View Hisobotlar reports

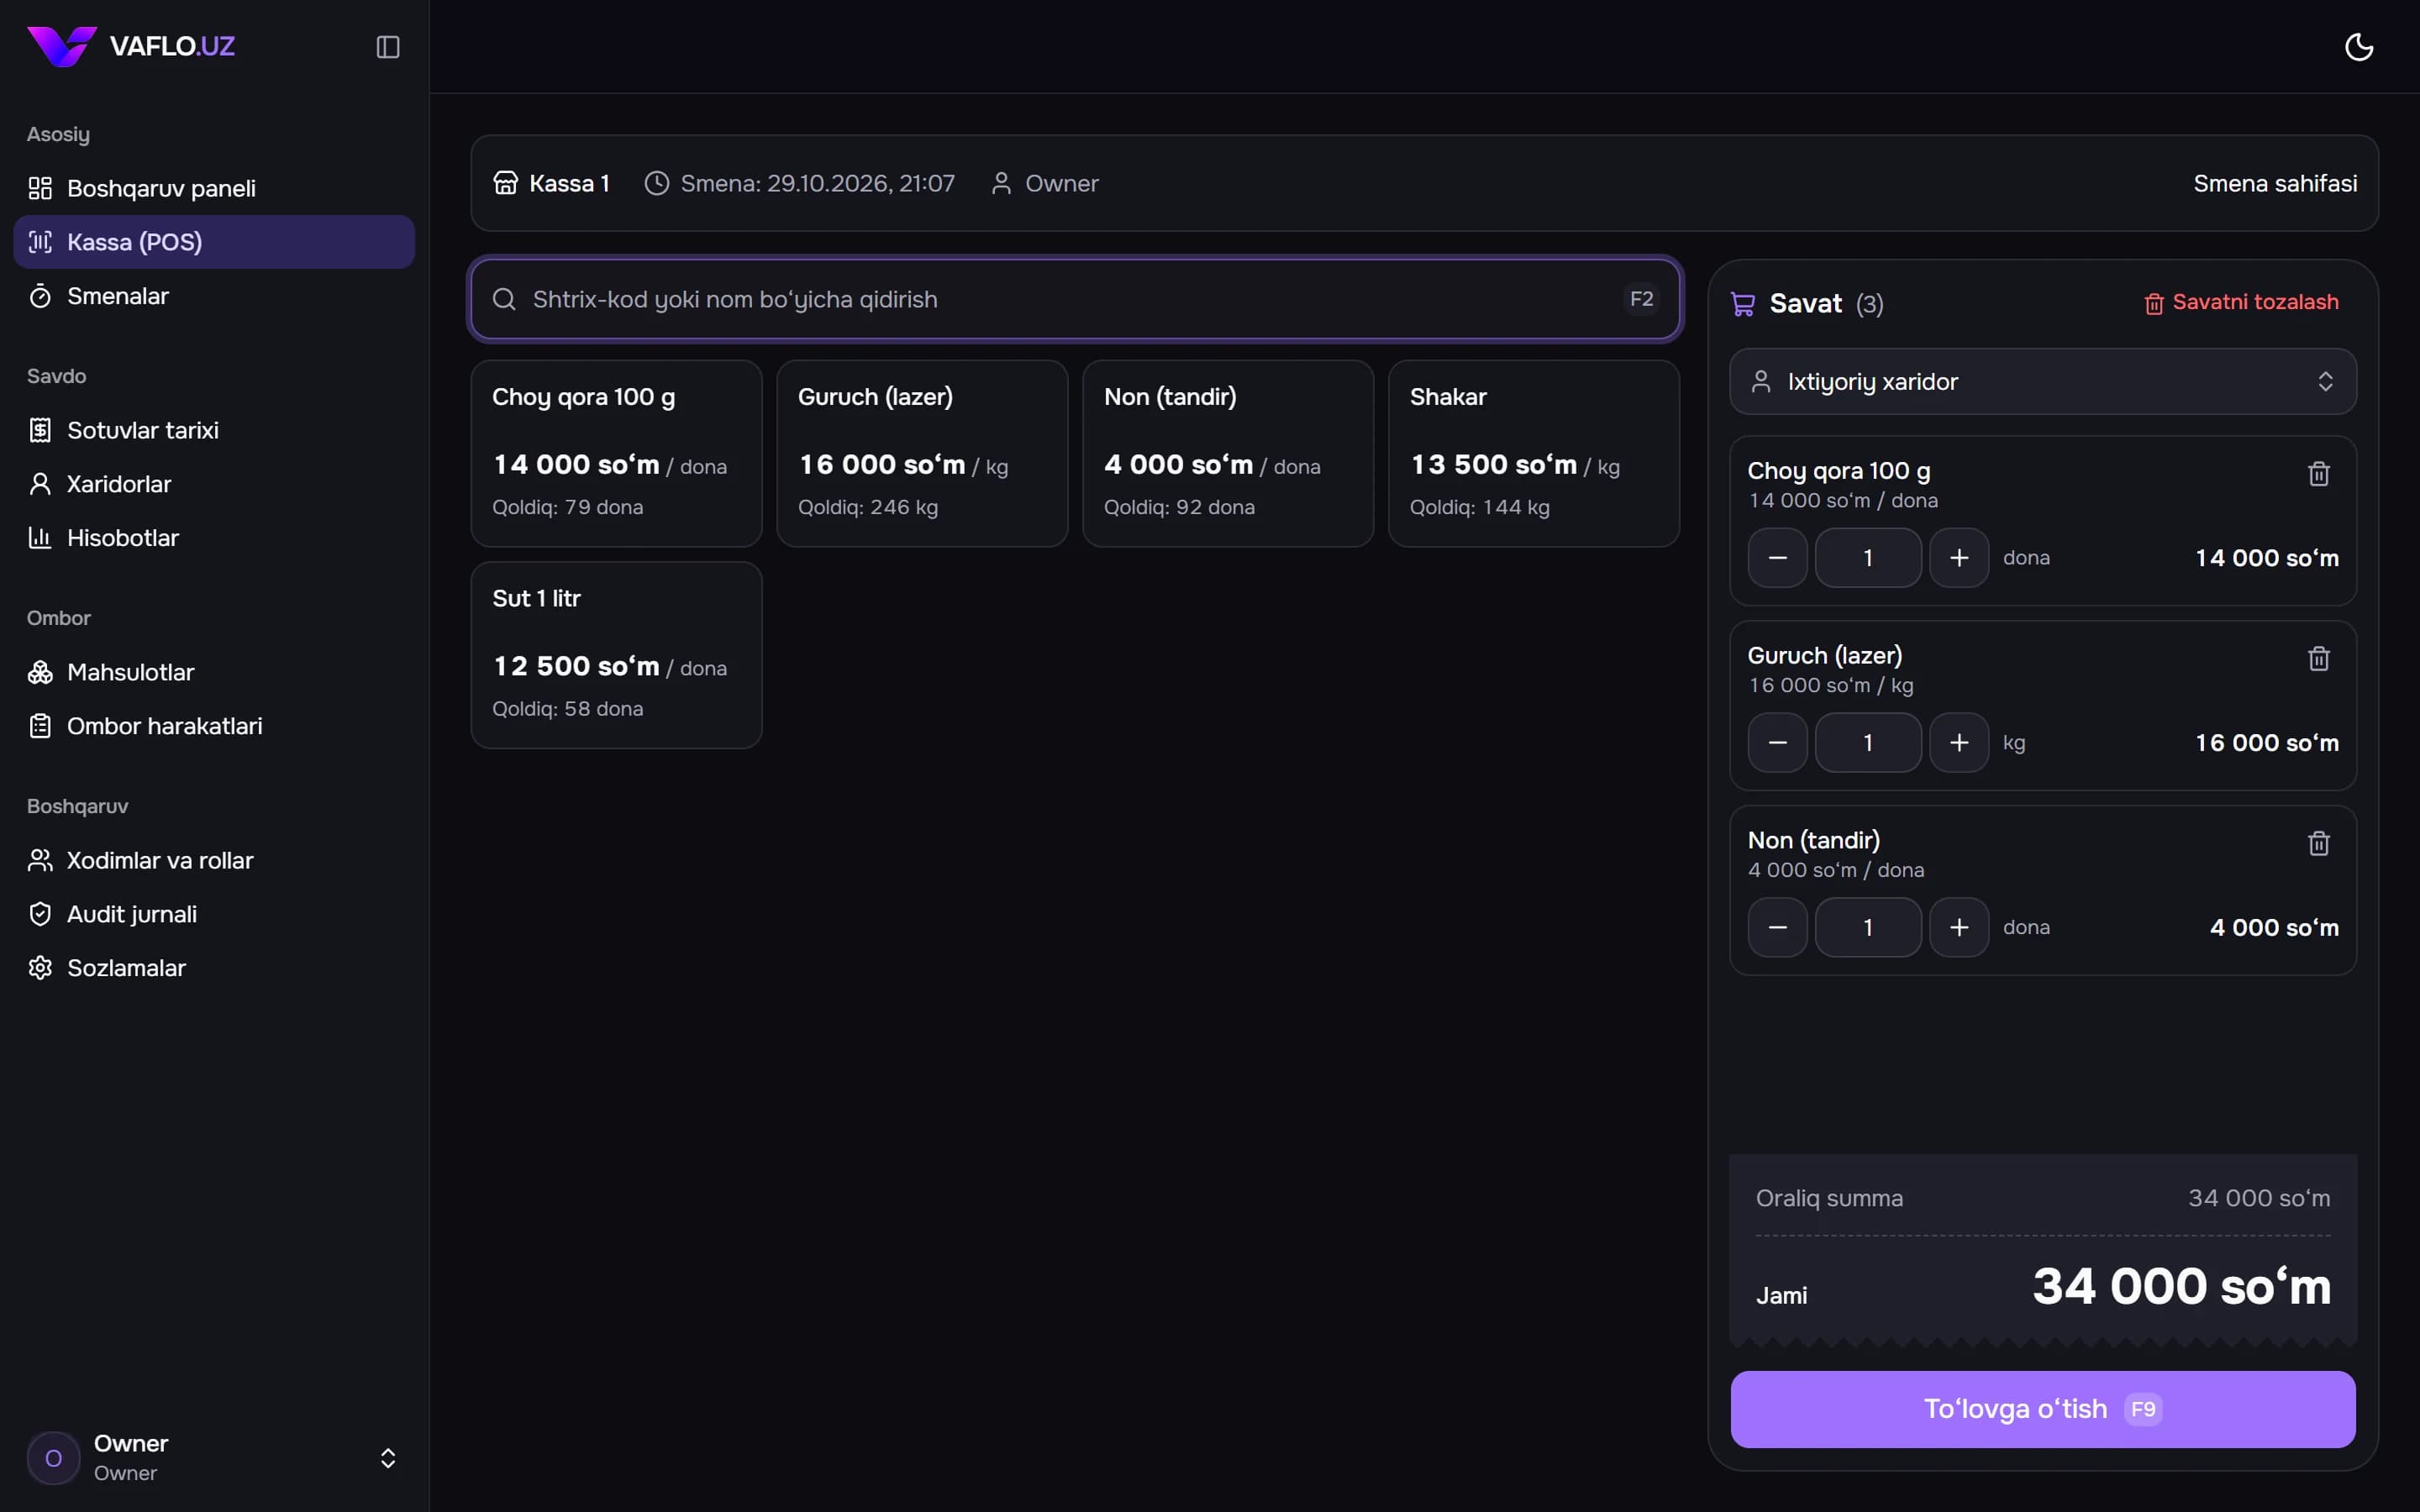pos(213,538)
